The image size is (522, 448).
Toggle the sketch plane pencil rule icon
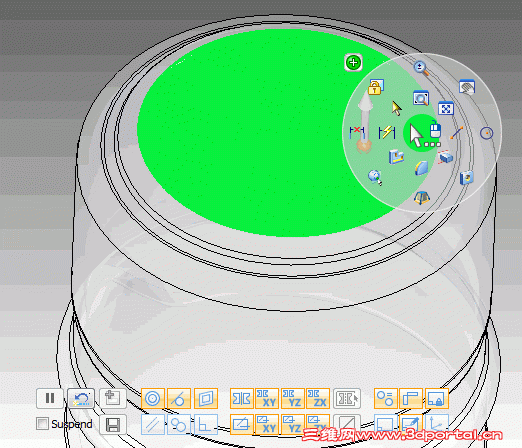[411, 425]
